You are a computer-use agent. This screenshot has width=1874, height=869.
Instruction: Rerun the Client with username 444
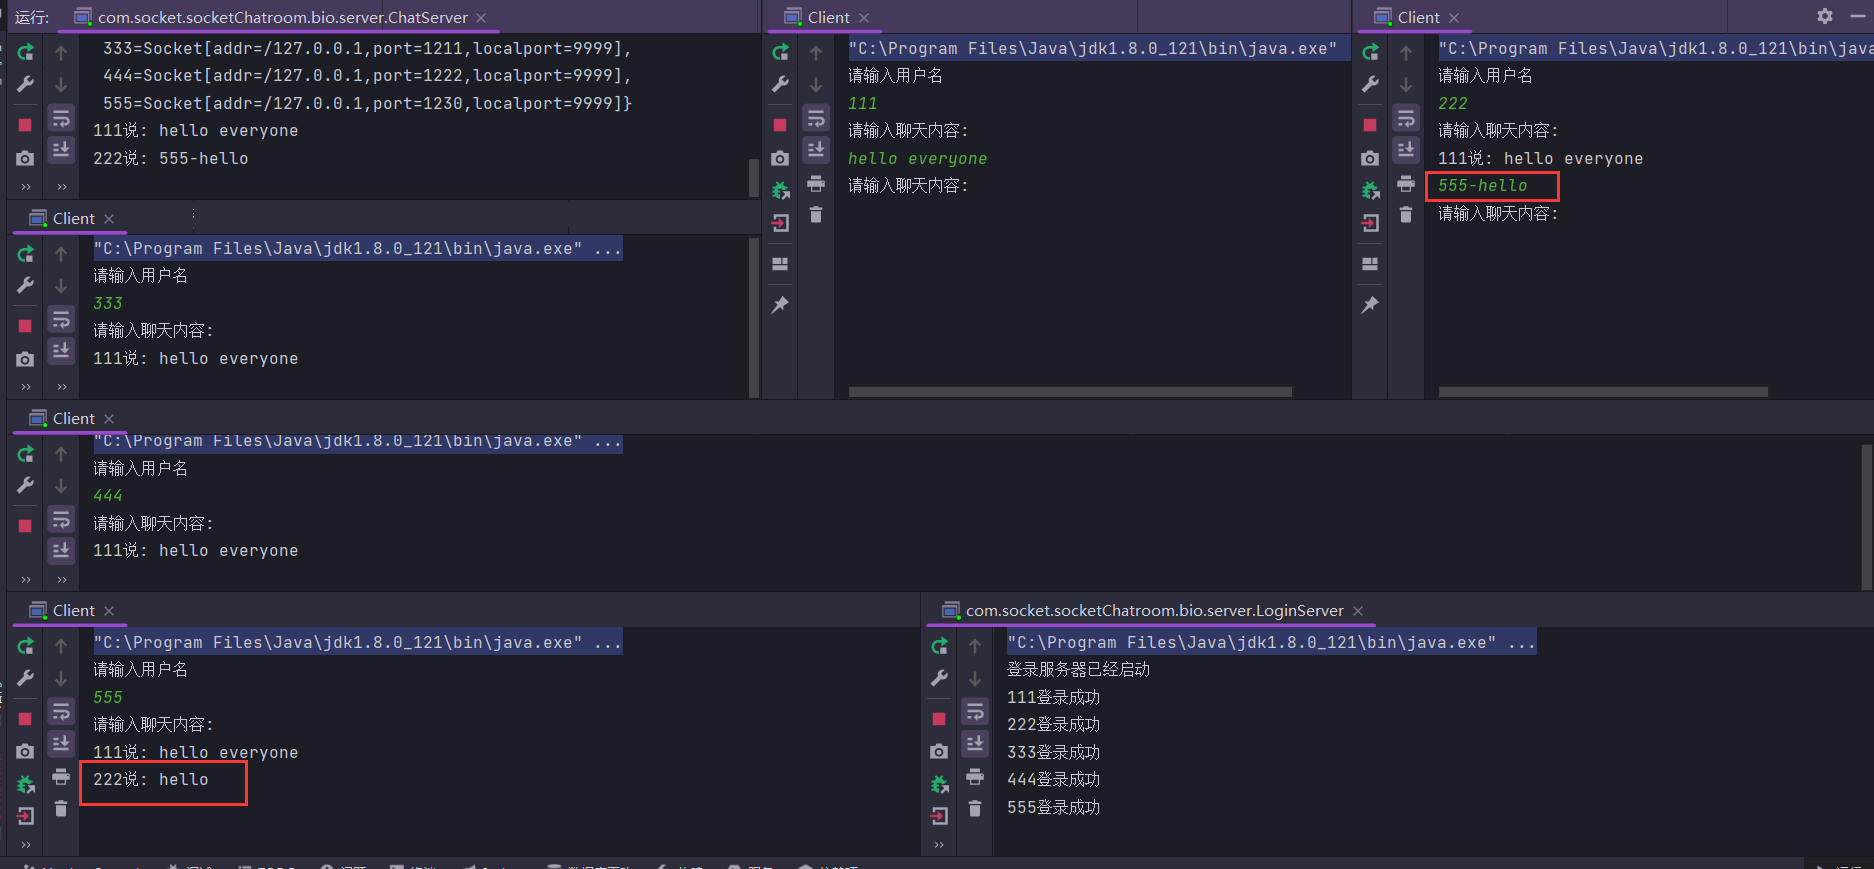coord(25,454)
